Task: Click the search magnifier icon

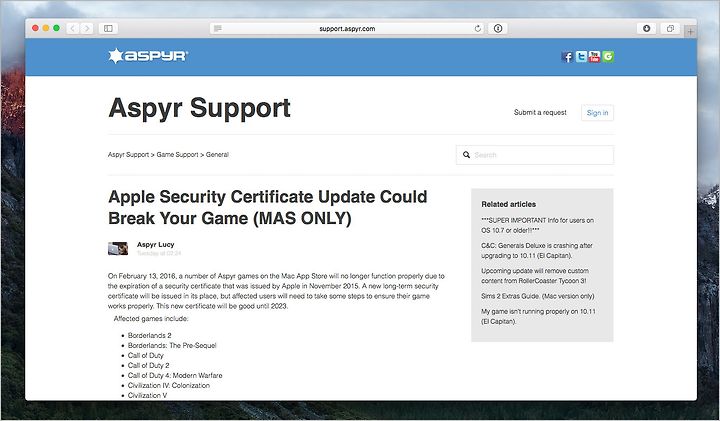Action: [x=466, y=155]
